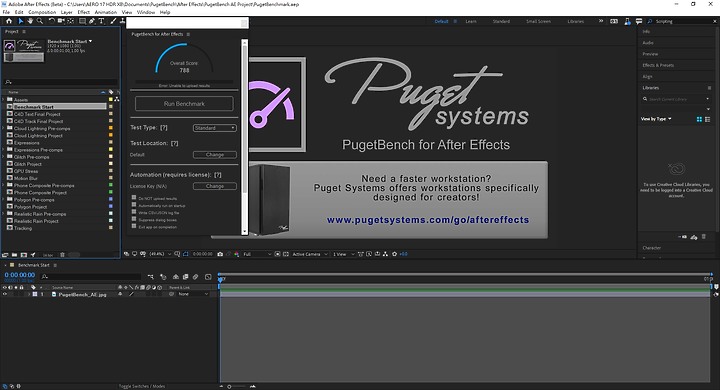Image resolution: width=720 pixels, height=390 pixels.
Task: Check 'Exit app on completion' box
Action: click(x=134, y=226)
